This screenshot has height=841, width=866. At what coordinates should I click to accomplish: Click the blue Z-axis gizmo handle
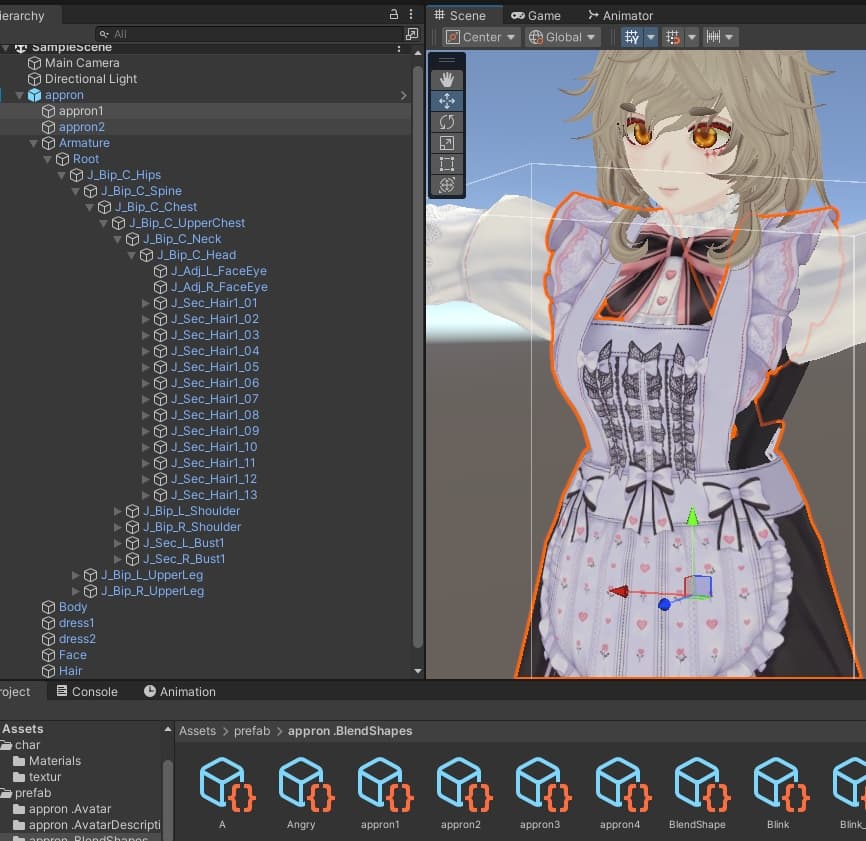[664, 605]
